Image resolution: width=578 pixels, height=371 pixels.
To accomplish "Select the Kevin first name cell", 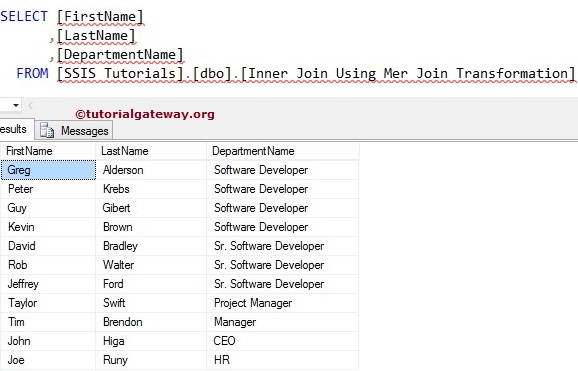I will coord(48,227).
